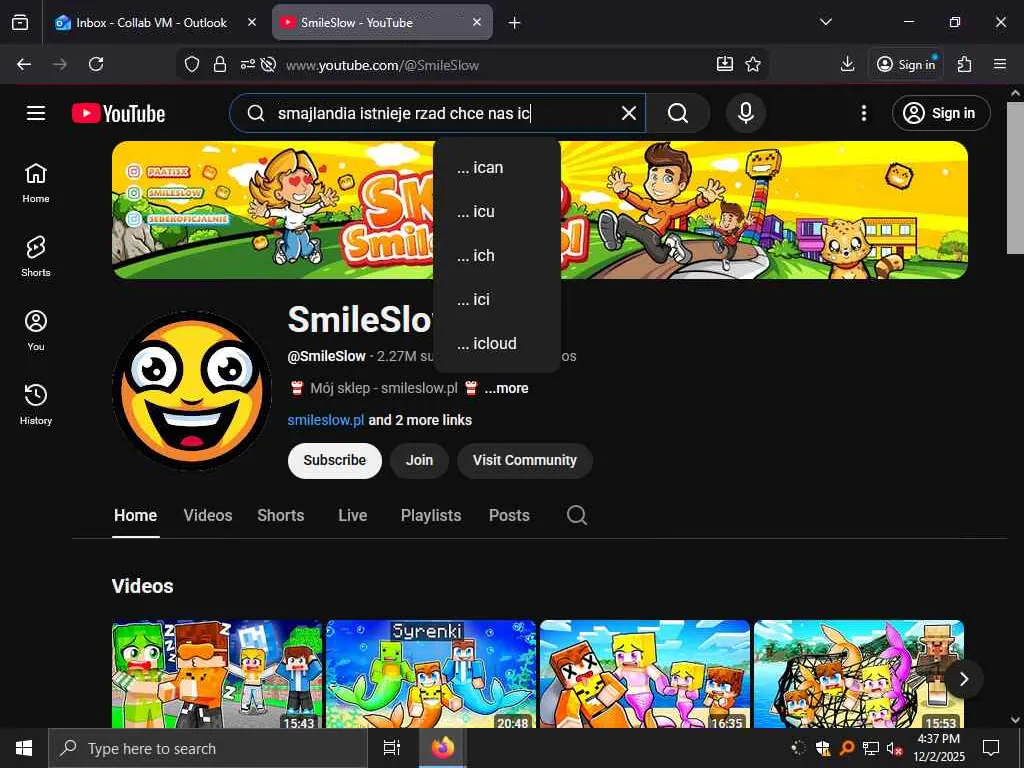Viewport: 1024px width, 768px height.
Task: Click the YouTube Sign in button
Action: tap(941, 113)
